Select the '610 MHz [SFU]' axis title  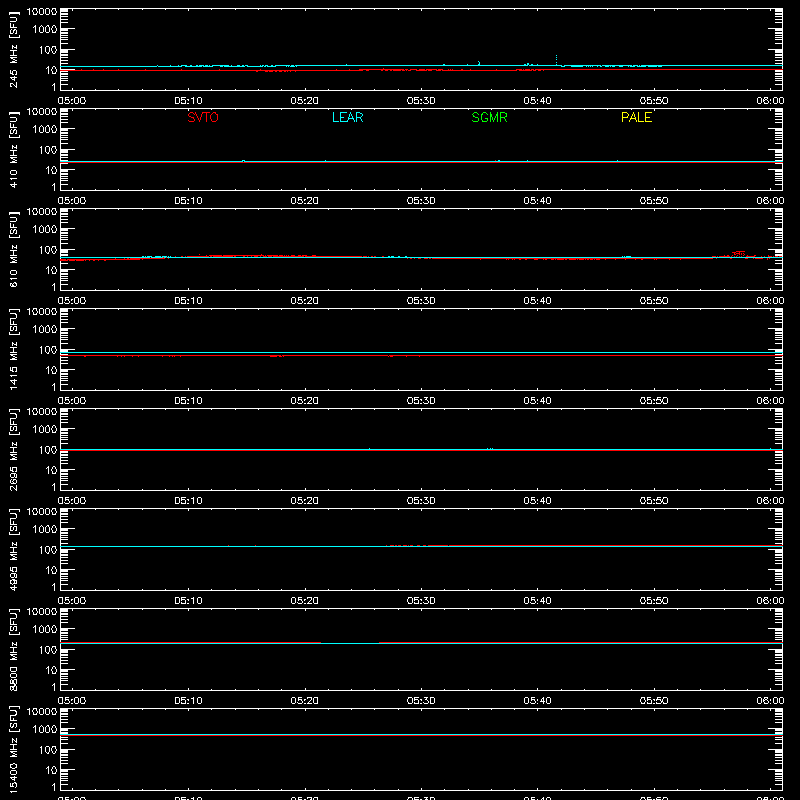pyautogui.click(x=13, y=250)
